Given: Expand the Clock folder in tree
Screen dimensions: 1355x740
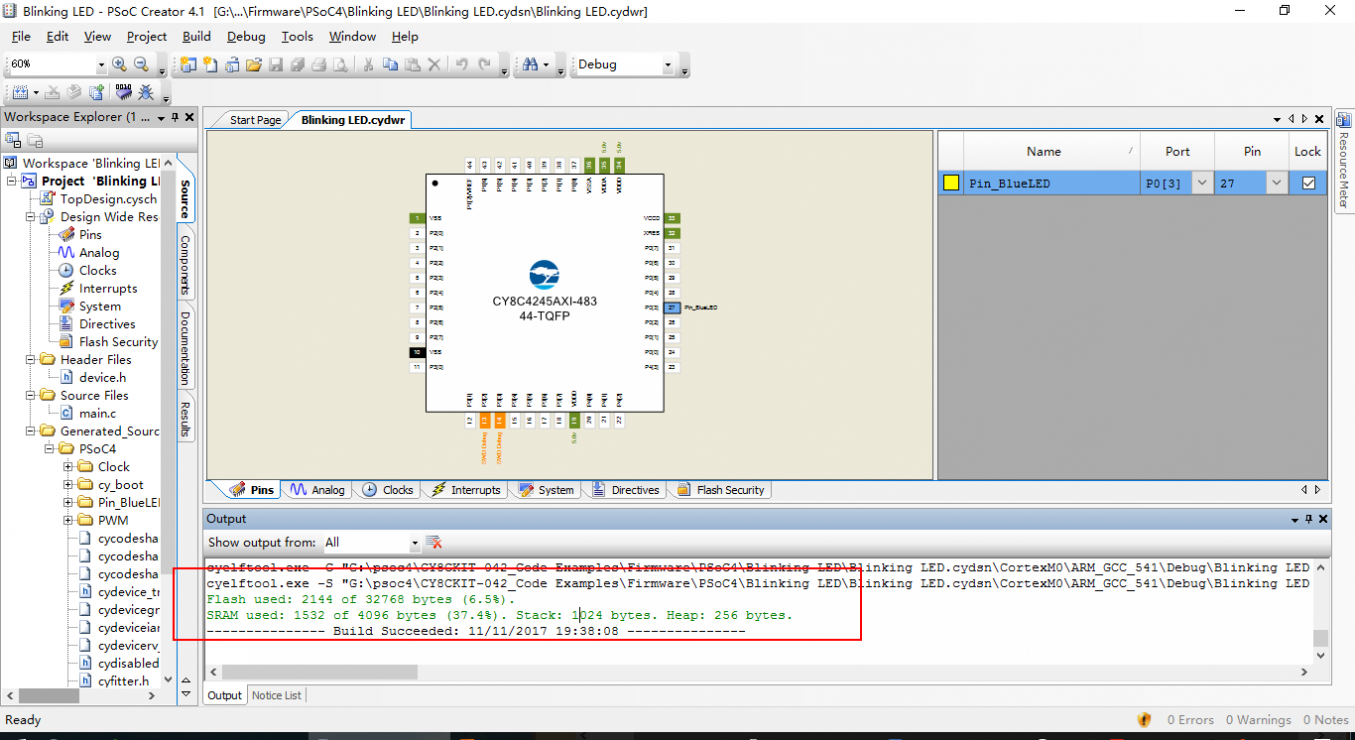Looking at the screenshot, I should pos(69,467).
